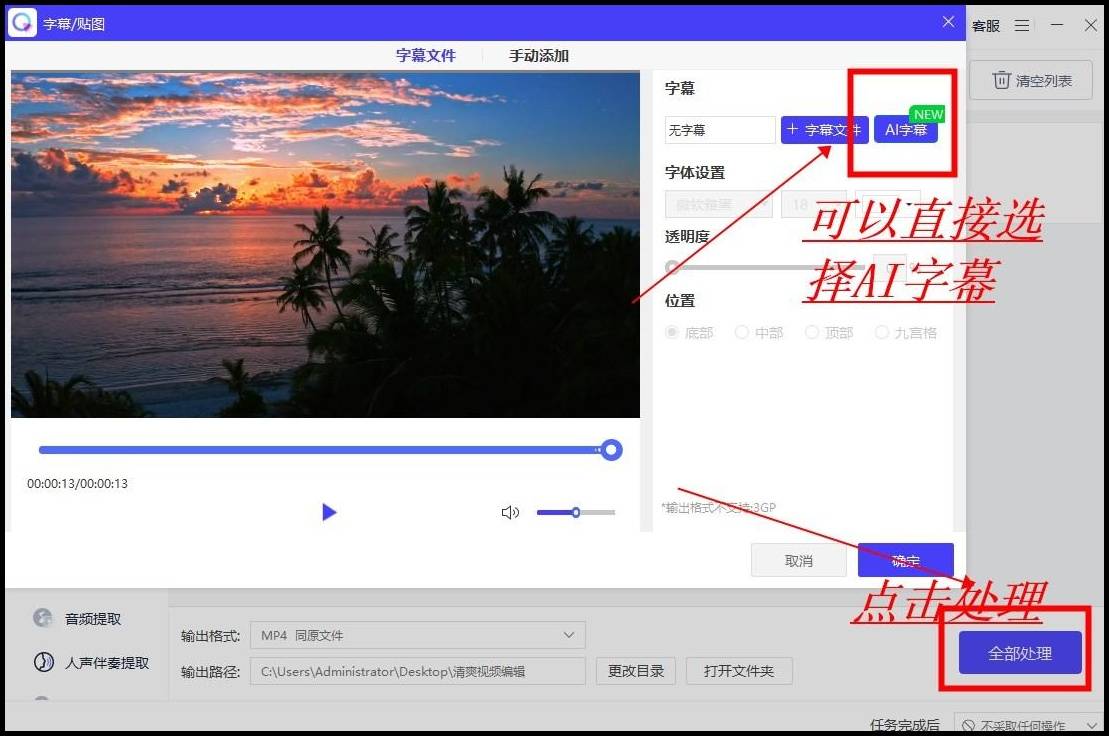Select the 顶部 position radio button
This screenshot has width=1109, height=736.
812,332
